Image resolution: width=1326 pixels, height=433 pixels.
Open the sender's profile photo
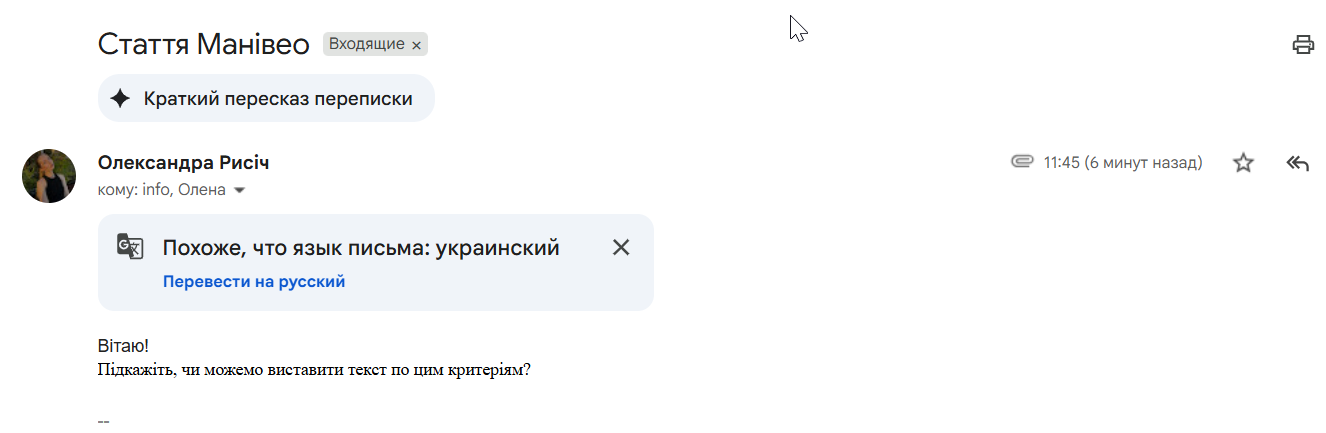click(x=49, y=176)
